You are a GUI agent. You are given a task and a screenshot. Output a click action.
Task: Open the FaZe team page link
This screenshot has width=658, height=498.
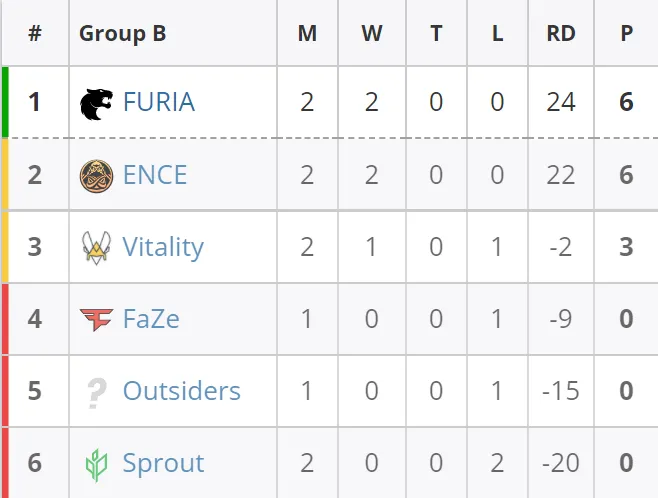point(151,319)
